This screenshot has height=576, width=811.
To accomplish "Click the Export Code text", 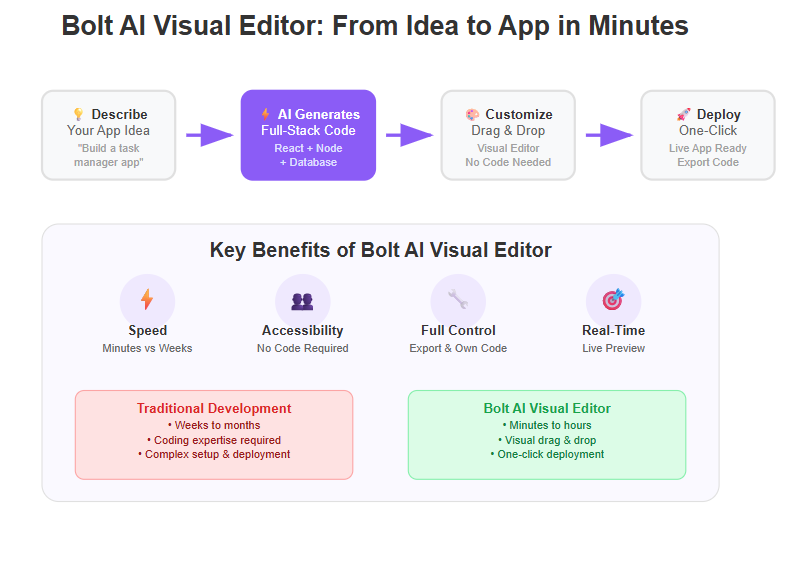I will pyautogui.click(x=708, y=162).
